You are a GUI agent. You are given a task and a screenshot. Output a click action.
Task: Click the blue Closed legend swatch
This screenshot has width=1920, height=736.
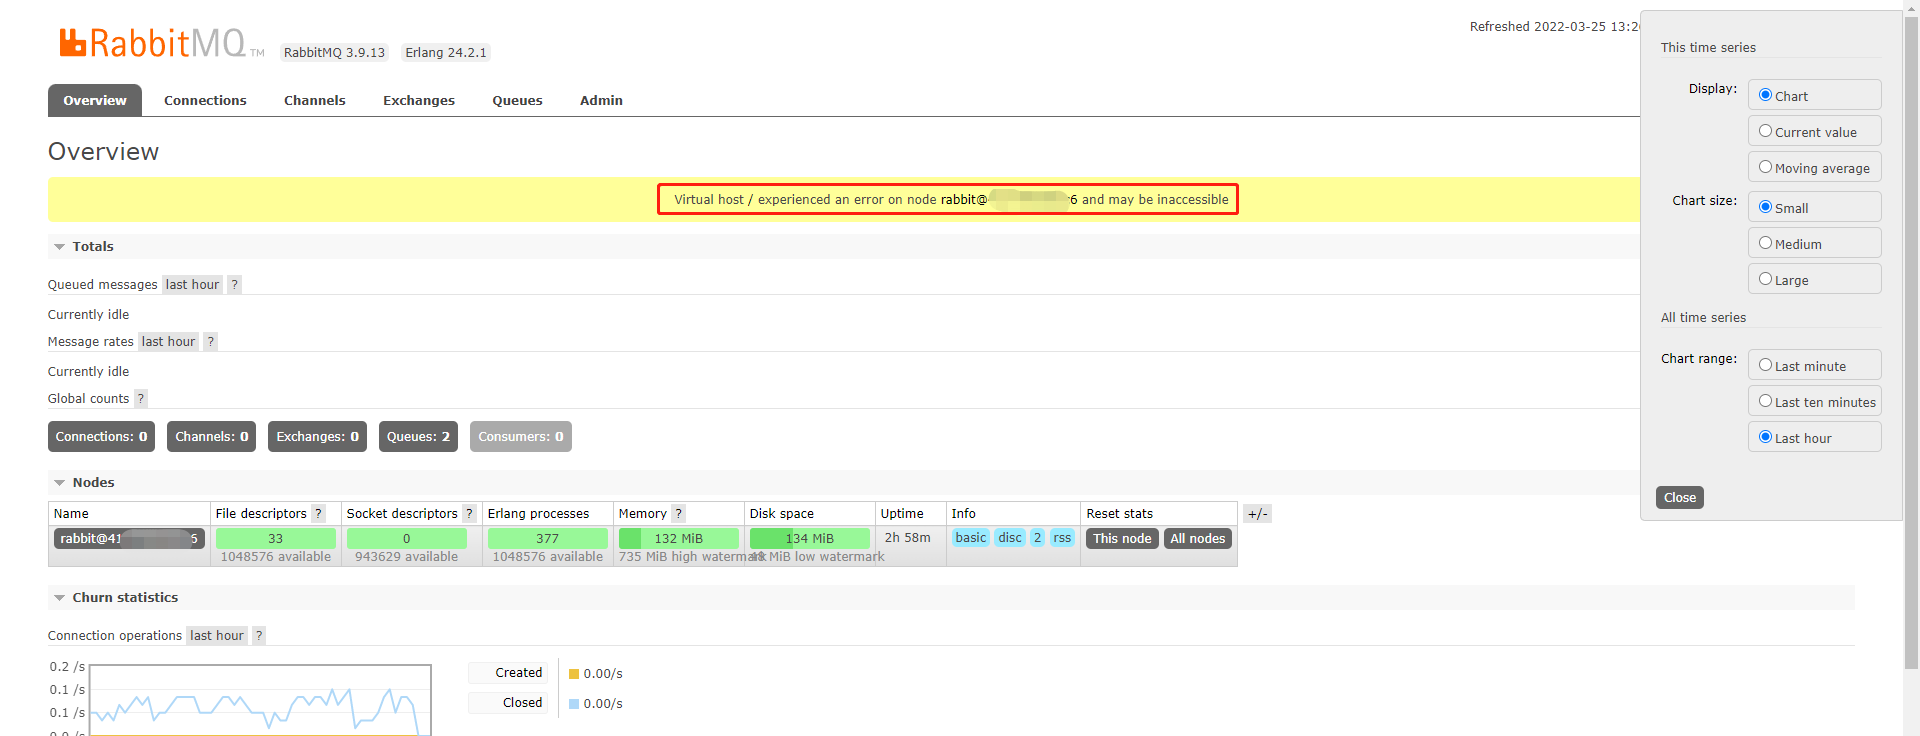[x=574, y=704]
